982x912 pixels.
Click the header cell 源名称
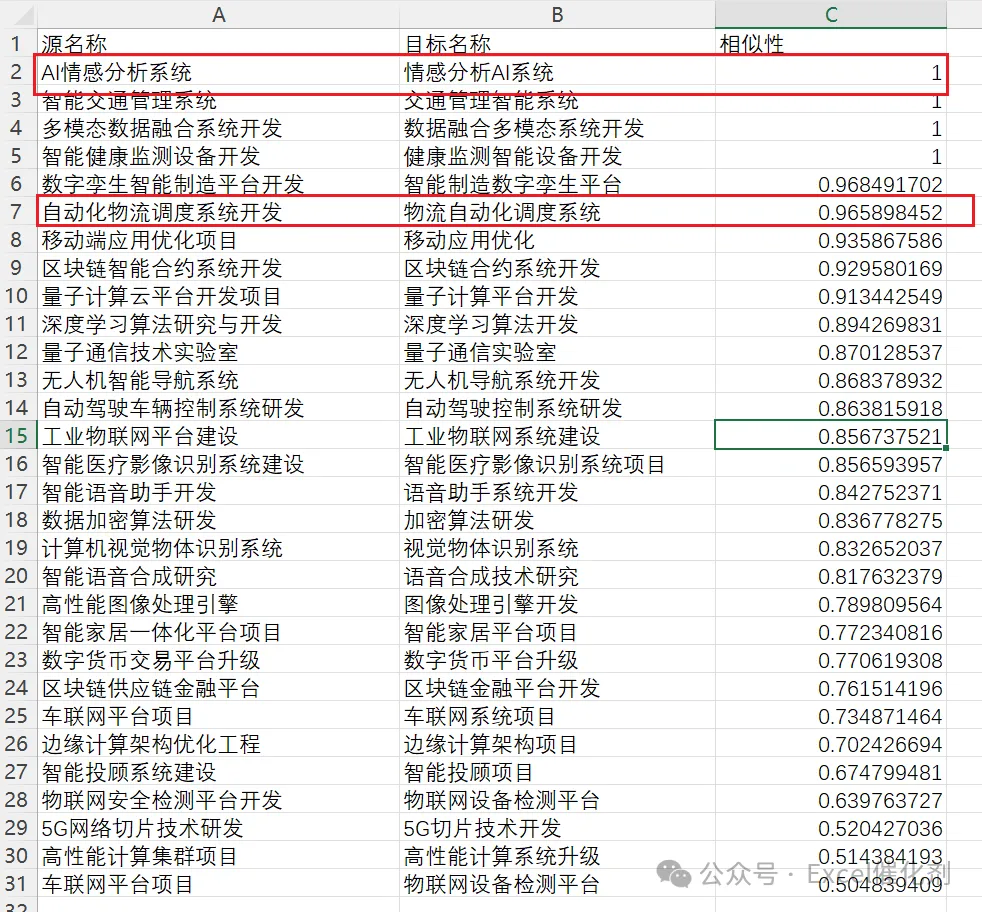point(219,44)
